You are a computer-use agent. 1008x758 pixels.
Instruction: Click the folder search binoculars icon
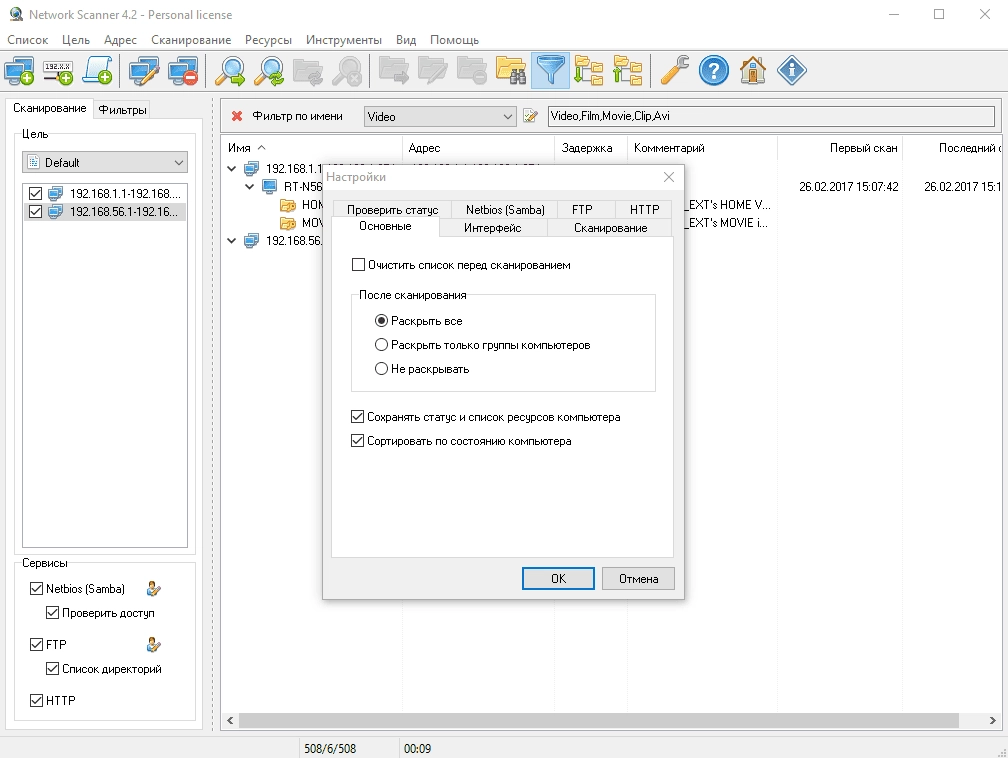pyautogui.click(x=511, y=71)
